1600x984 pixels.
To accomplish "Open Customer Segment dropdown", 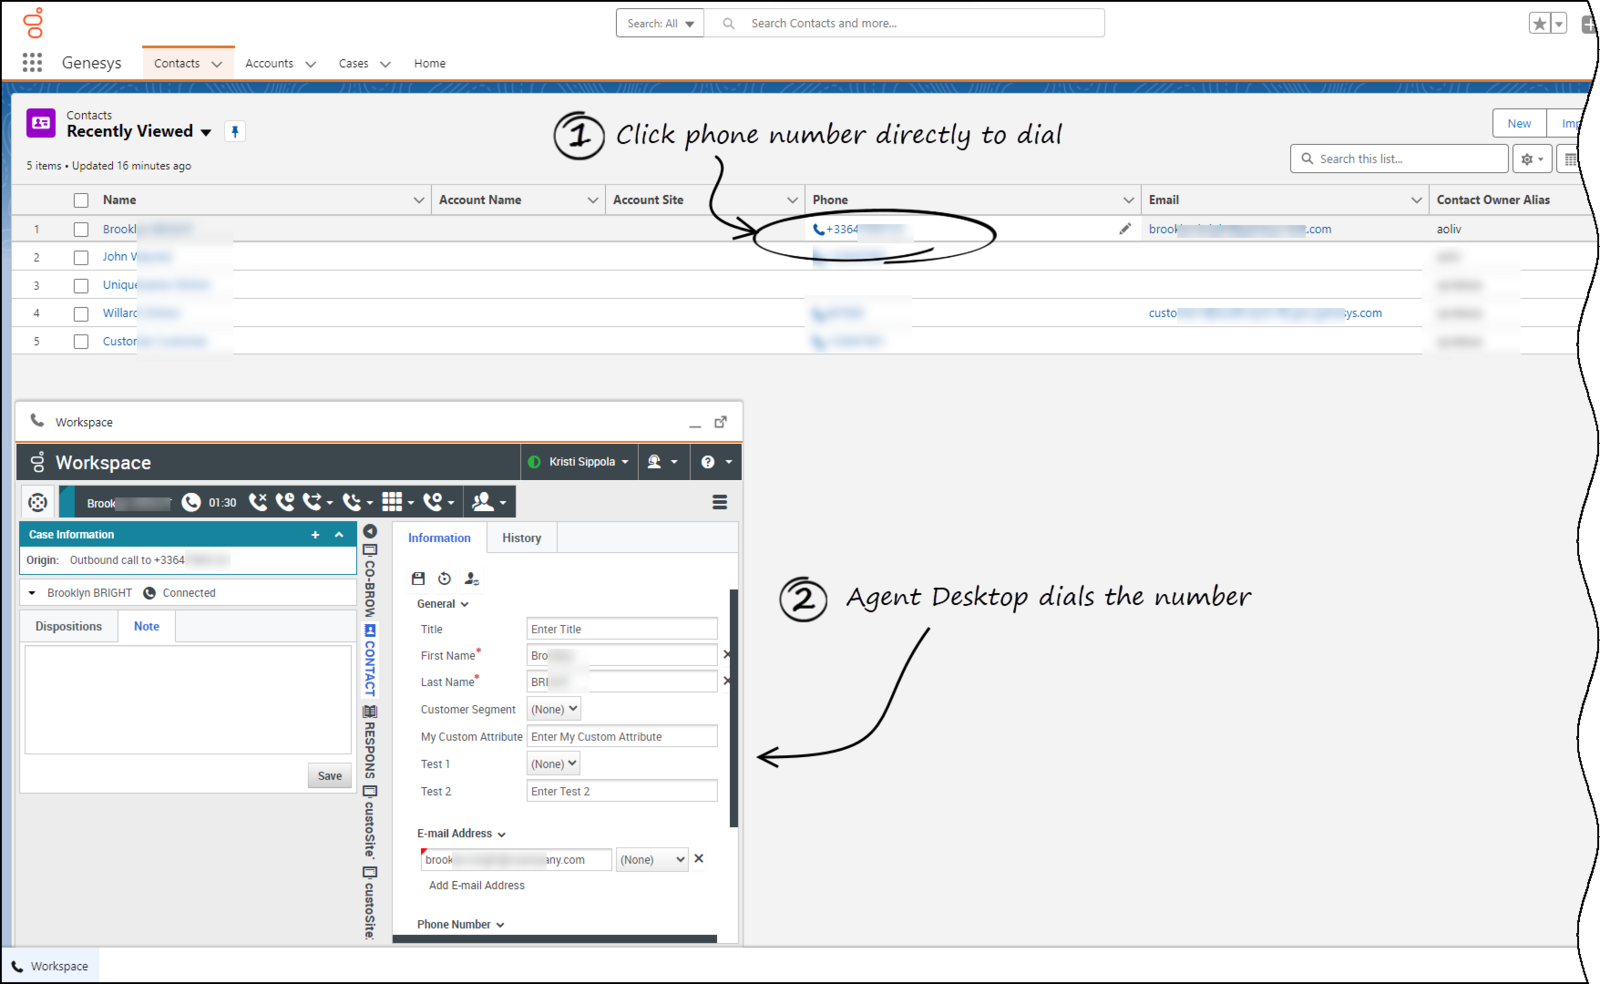I will click(554, 709).
